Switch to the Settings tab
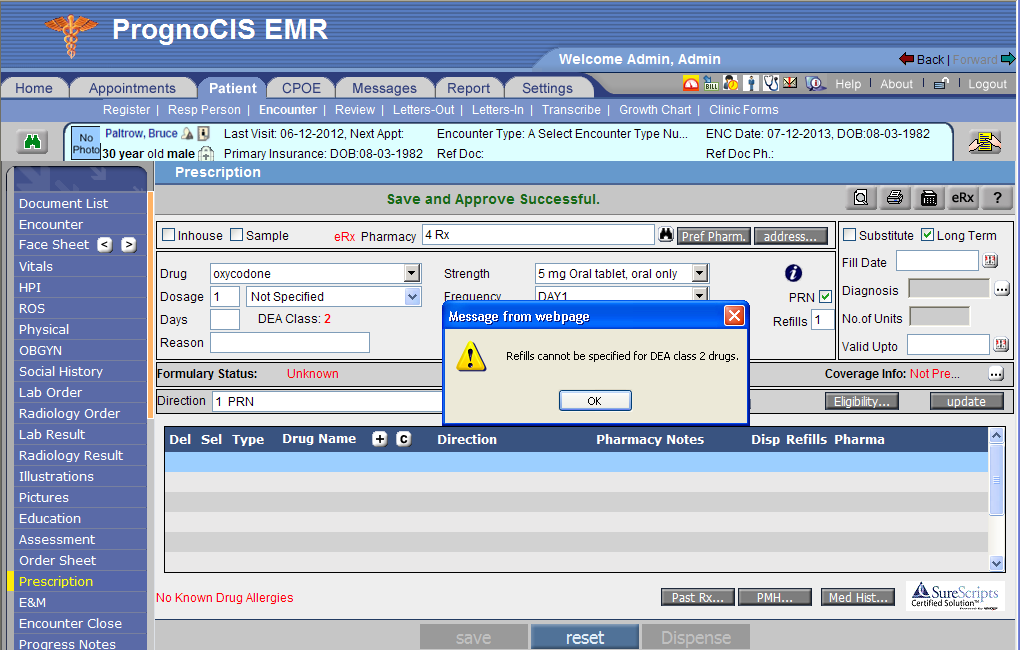This screenshot has width=1020, height=650. [x=548, y=88]
